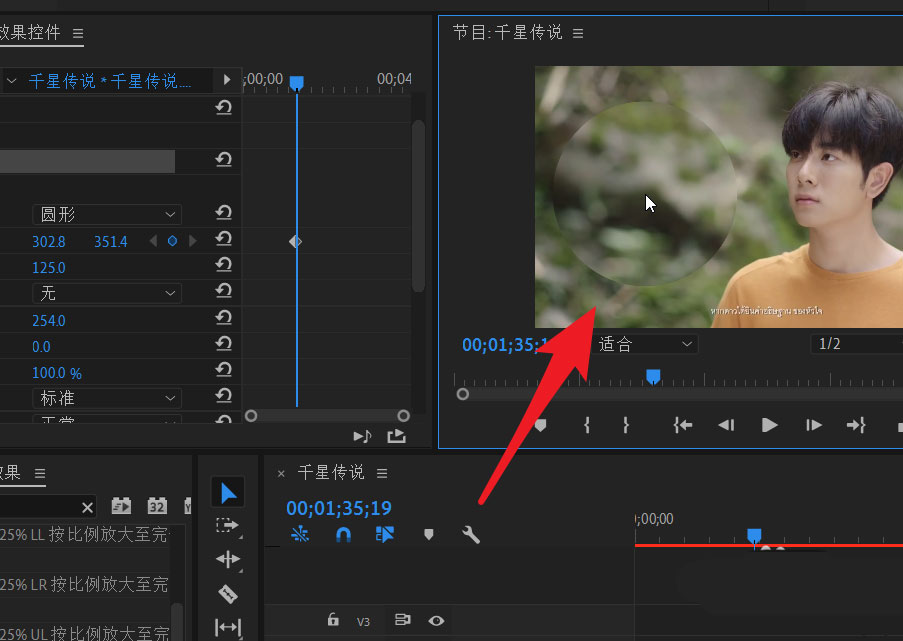Click Go to In point button

tap(683, 425)
